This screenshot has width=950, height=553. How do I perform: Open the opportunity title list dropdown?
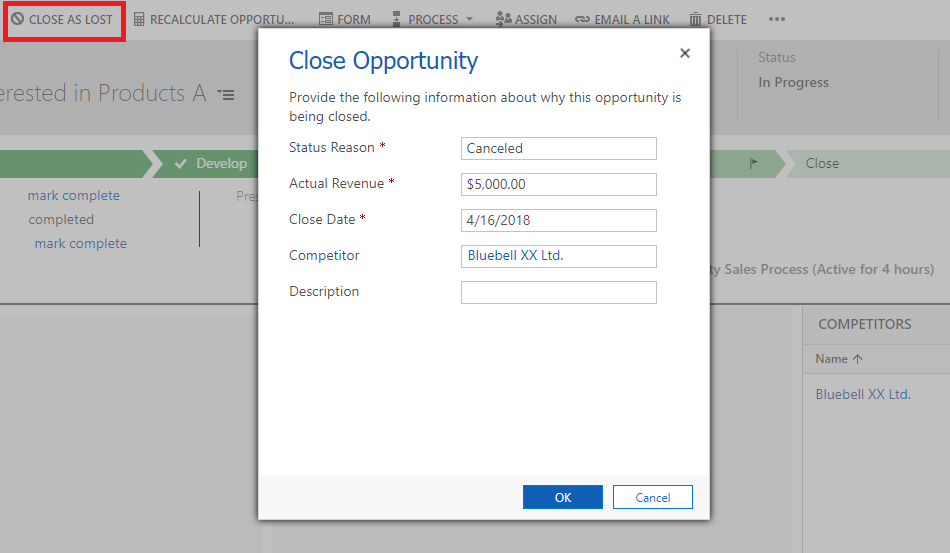[226, 95]
